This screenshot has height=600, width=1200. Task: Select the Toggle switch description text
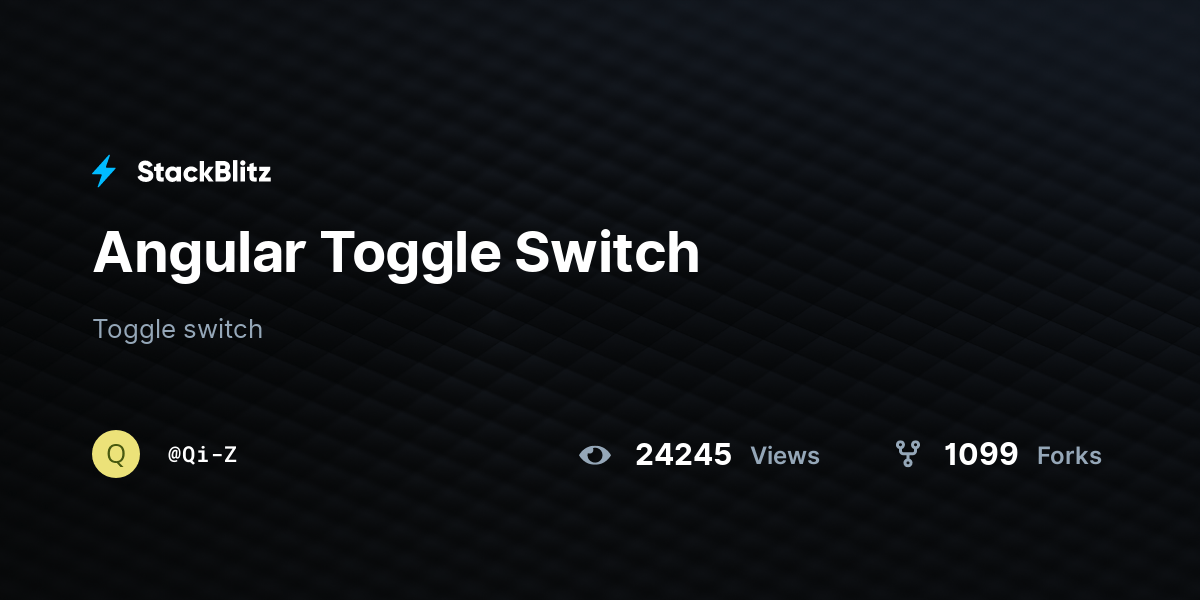click(x=178, y=329)
